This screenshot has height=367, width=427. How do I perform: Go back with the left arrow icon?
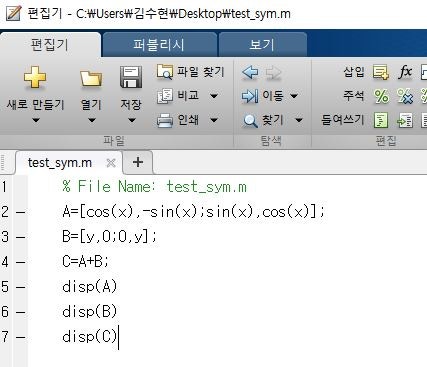[250, 72]
